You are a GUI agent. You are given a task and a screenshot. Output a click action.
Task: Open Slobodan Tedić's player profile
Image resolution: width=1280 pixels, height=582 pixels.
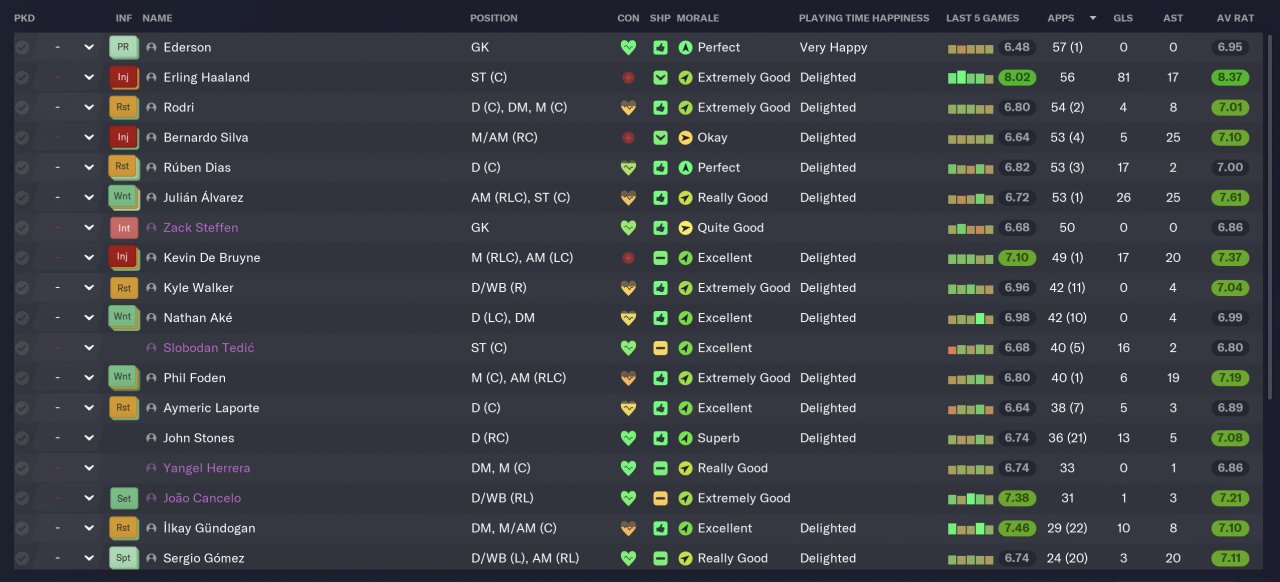tap(208, 348)
